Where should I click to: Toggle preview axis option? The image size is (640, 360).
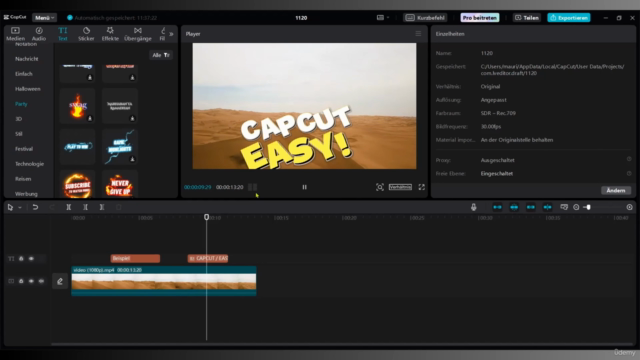[x=547, y=207]
